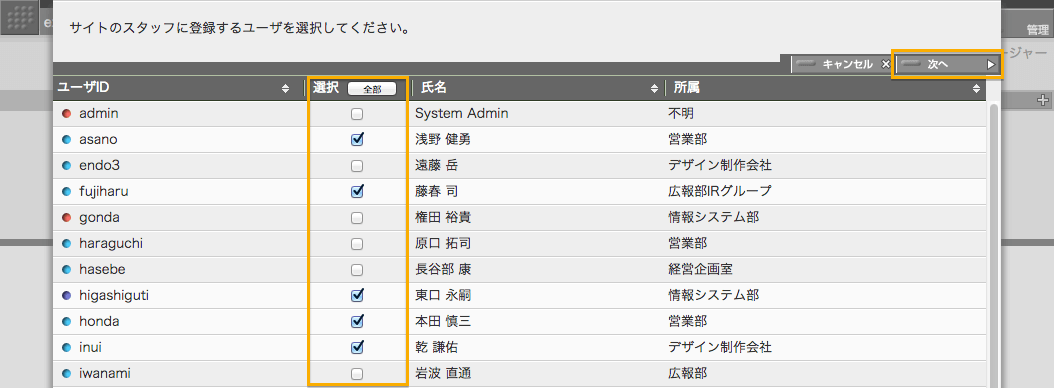Sort by 所属 column arrows

point(976,88)
